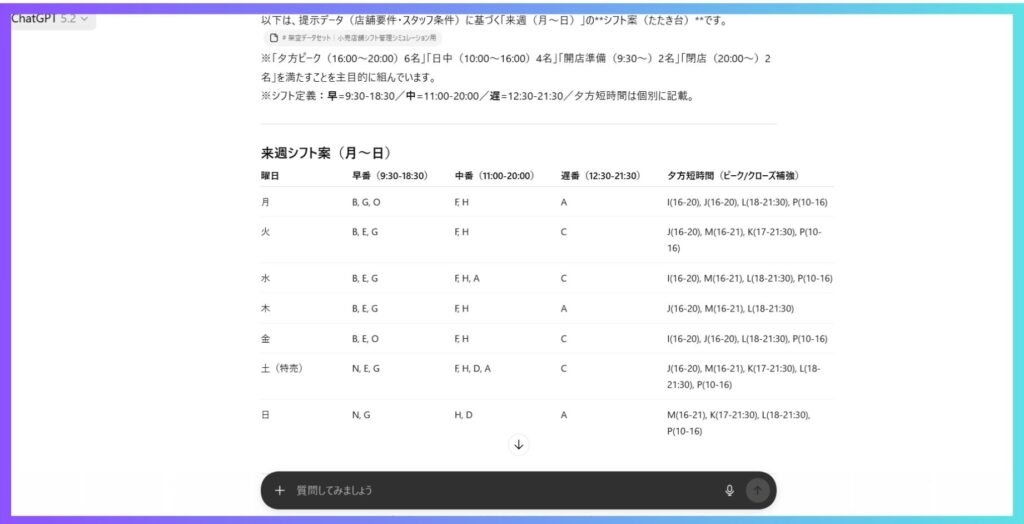Click the 曜日 column header

tap(270, 175)
